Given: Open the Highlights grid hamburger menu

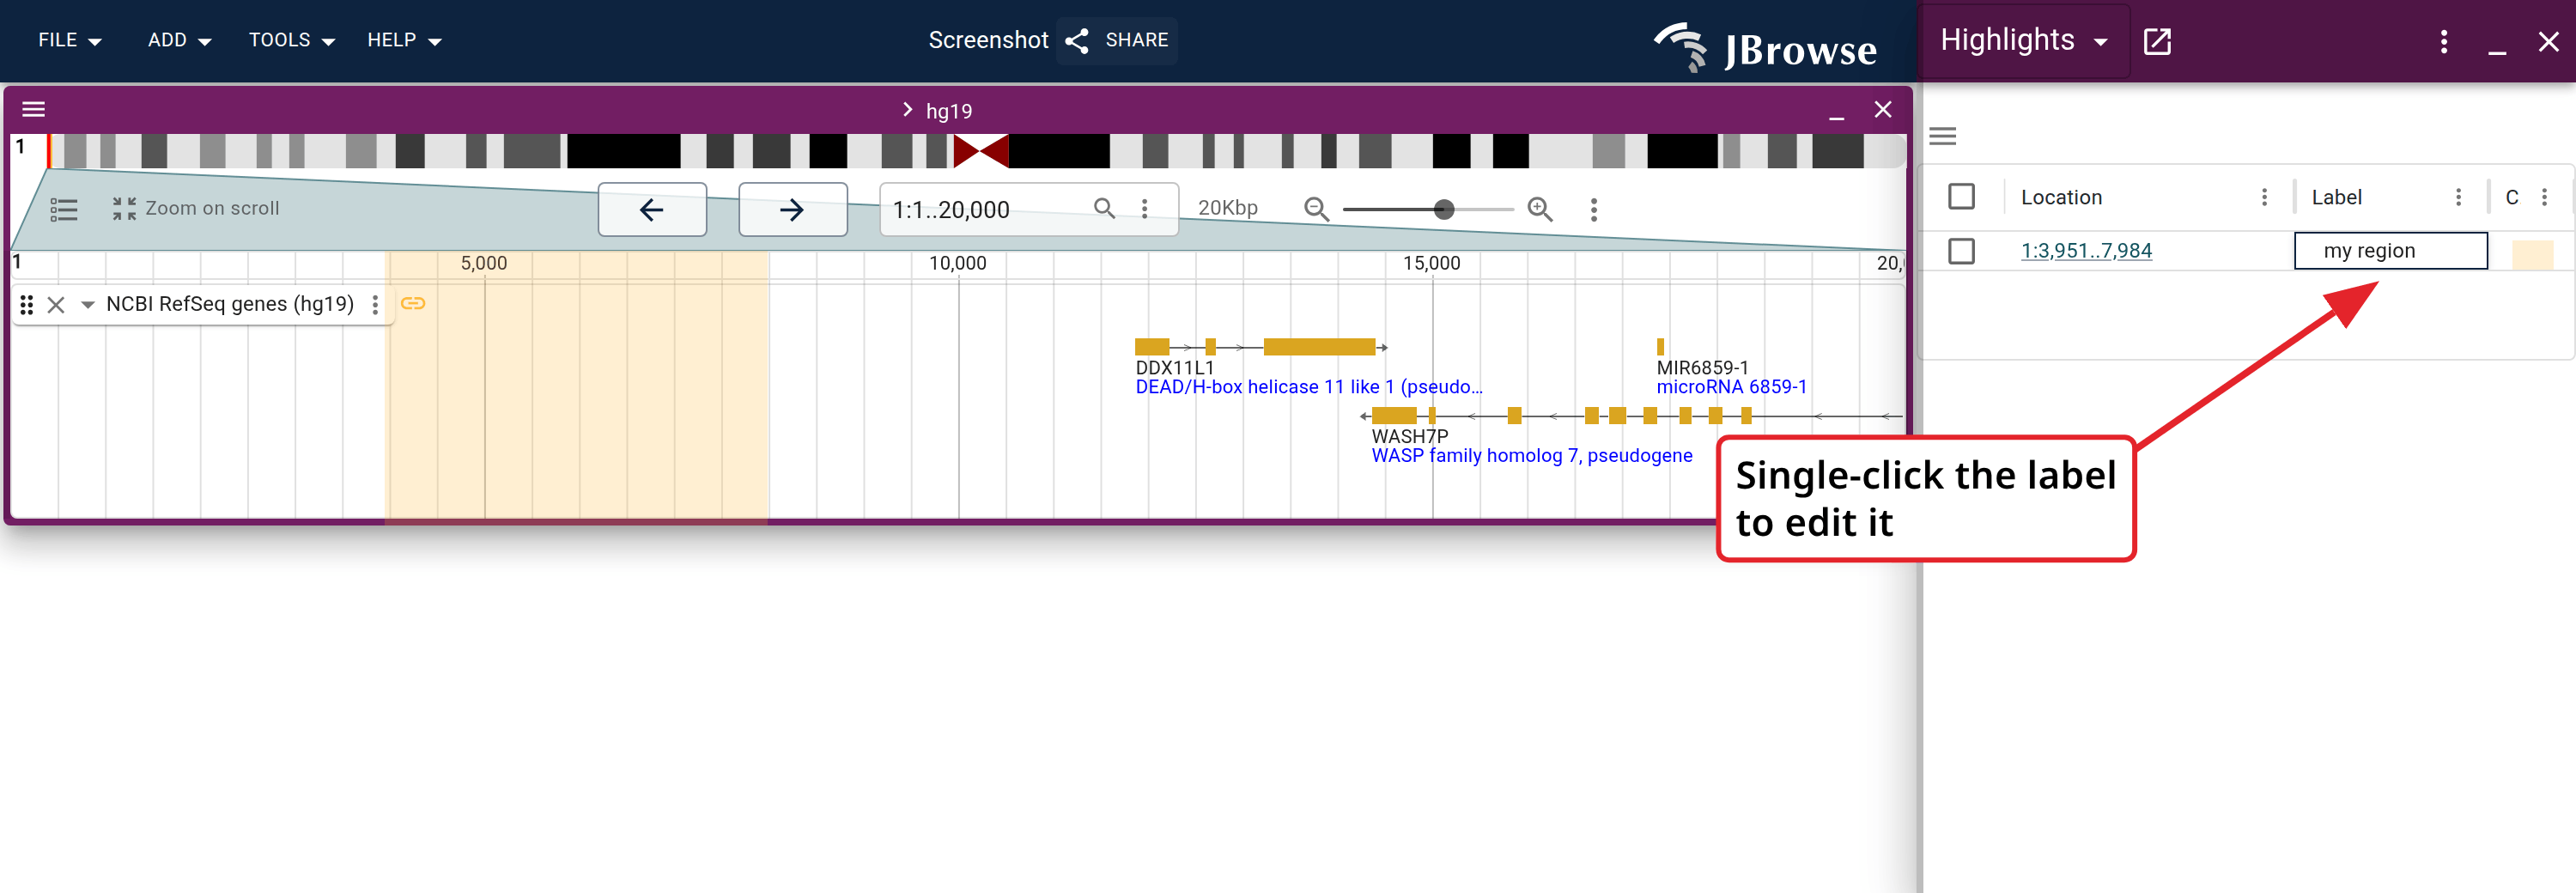Looking at the screenshot, I should coord(1942,136).
